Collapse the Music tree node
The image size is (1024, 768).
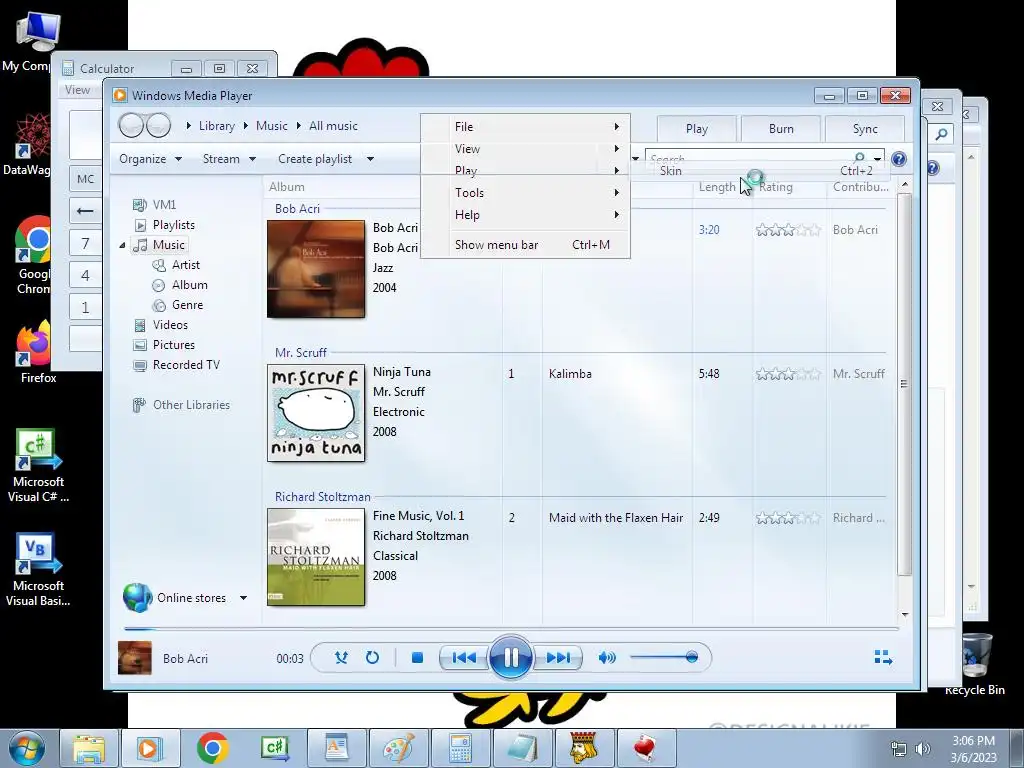coord(122,246)
